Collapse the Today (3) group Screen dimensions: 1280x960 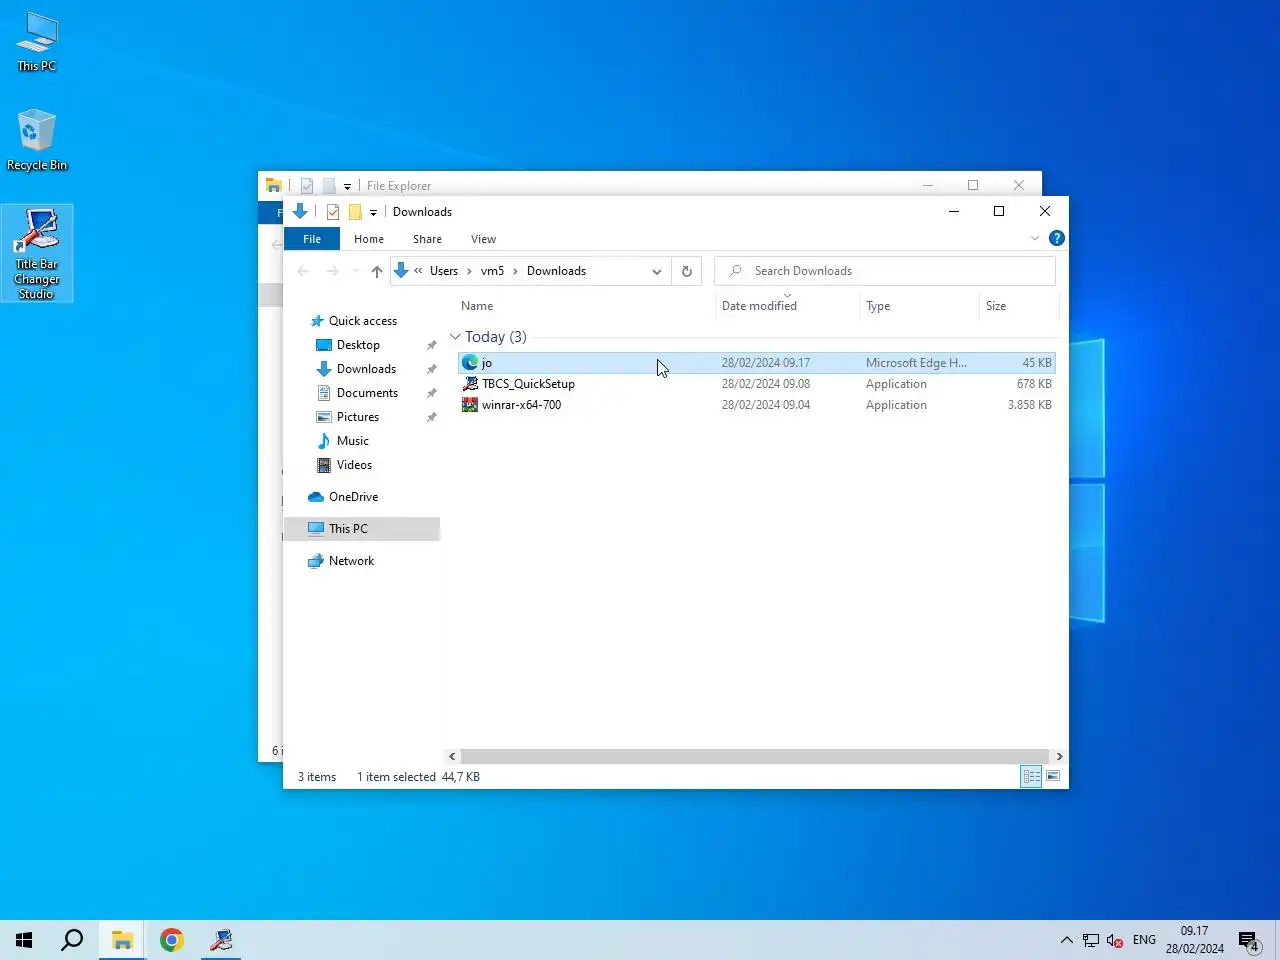(x=455, y=337)
